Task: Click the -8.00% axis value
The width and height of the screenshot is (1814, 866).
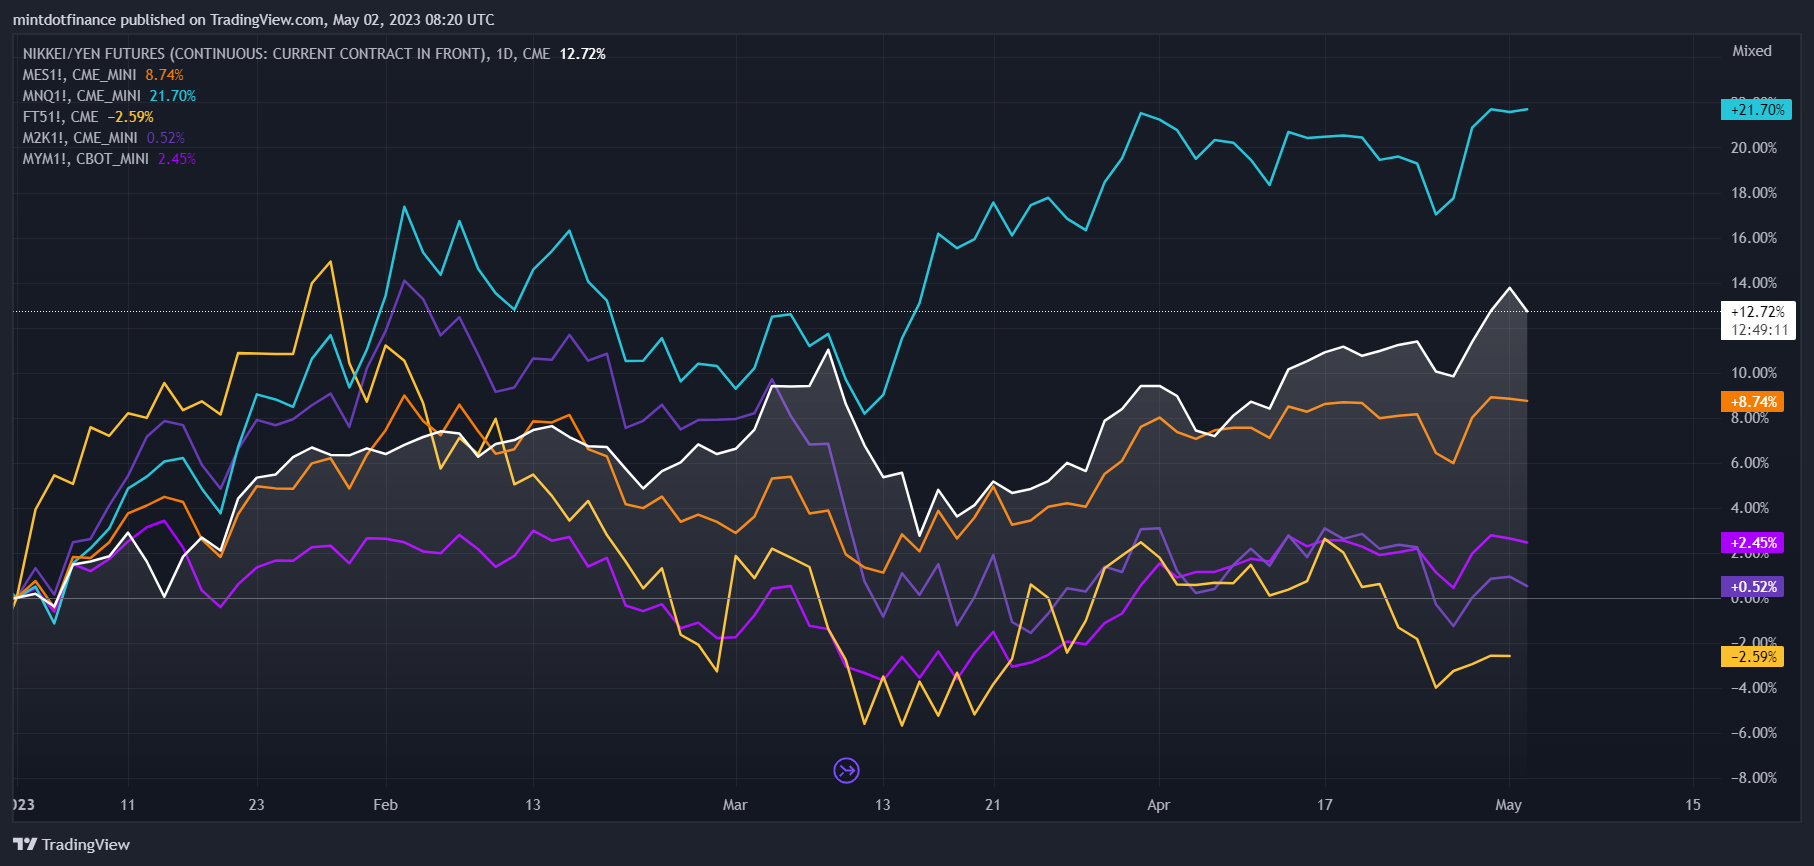Action: (1754, 778)
